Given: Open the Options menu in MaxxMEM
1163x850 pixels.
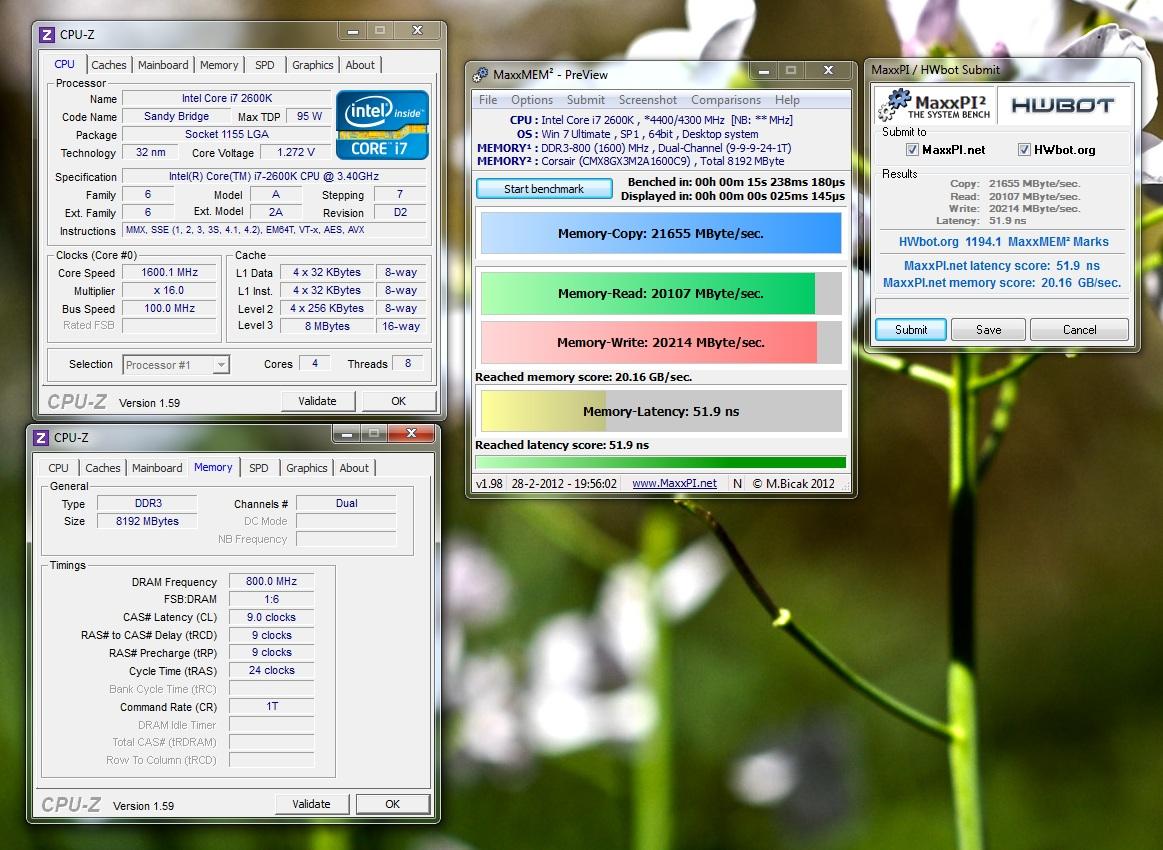Looking at the screenshot, I should click(532, 99).
